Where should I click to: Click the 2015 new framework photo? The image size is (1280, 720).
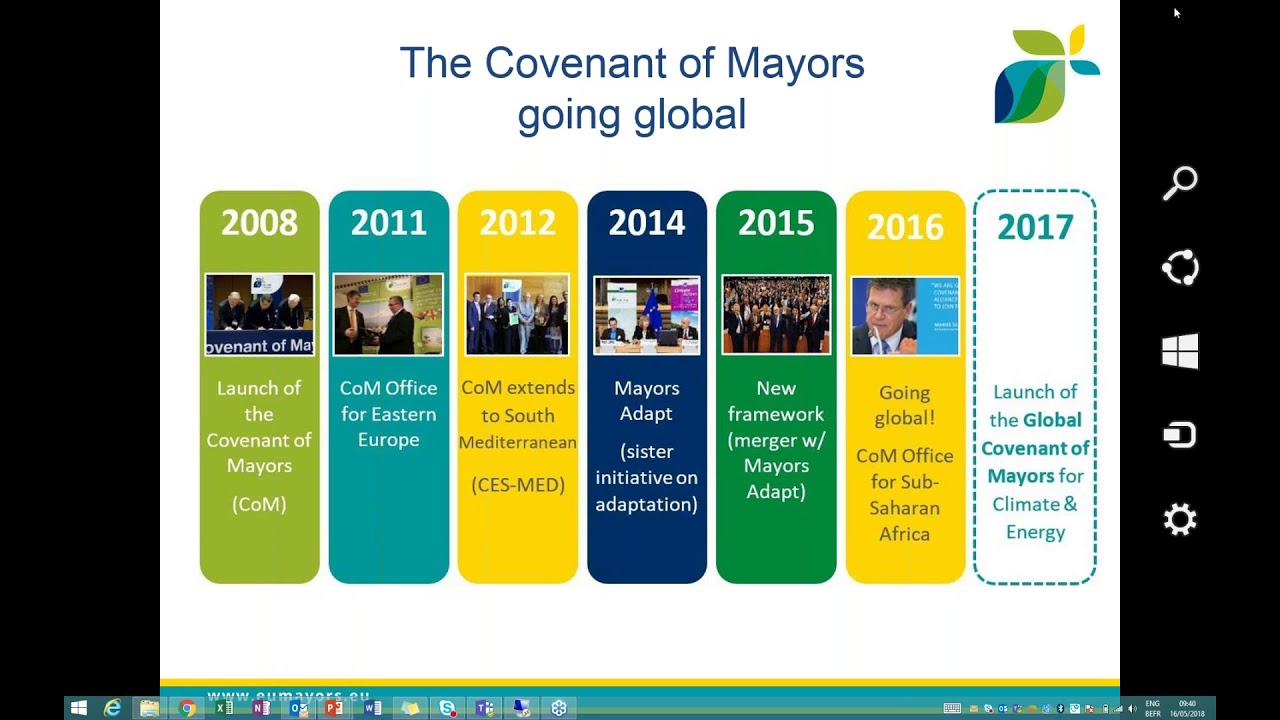tap(776, 315)
